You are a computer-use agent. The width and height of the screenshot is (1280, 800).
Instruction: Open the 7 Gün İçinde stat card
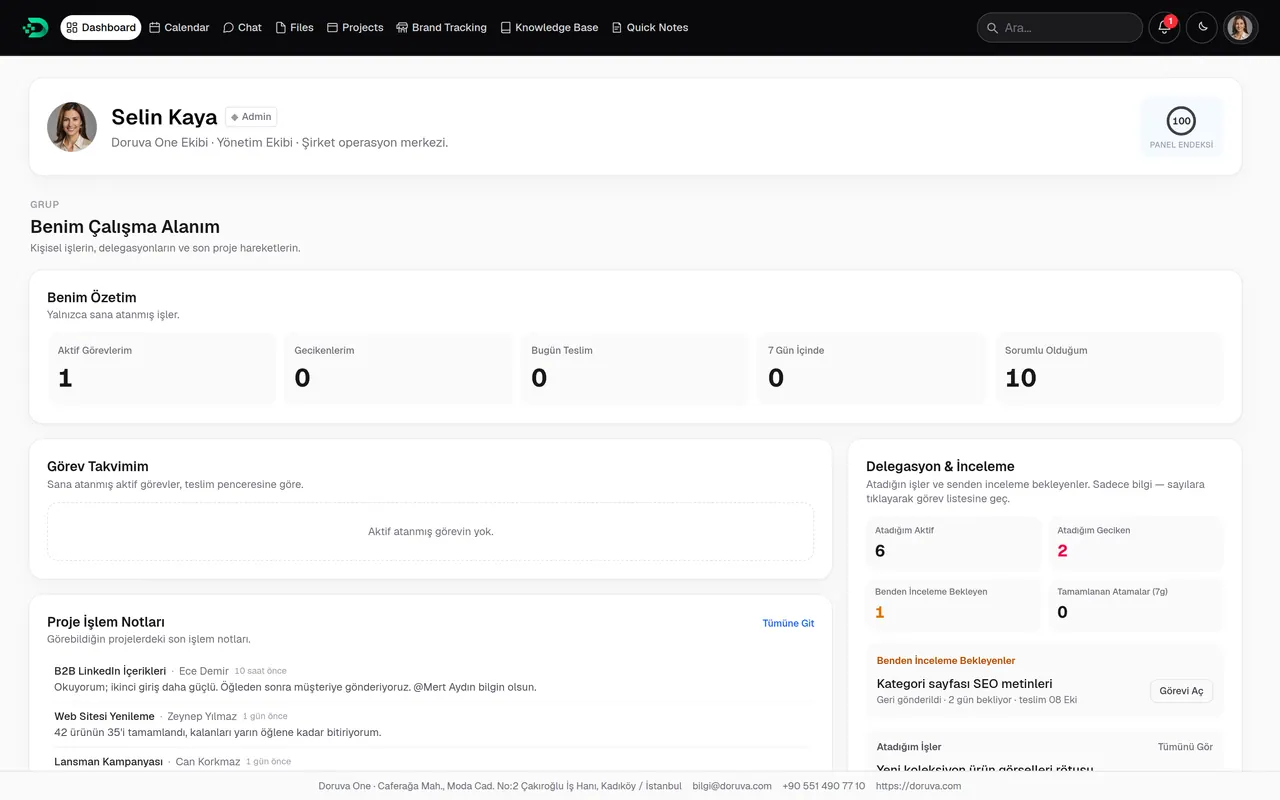coord(872,369)
